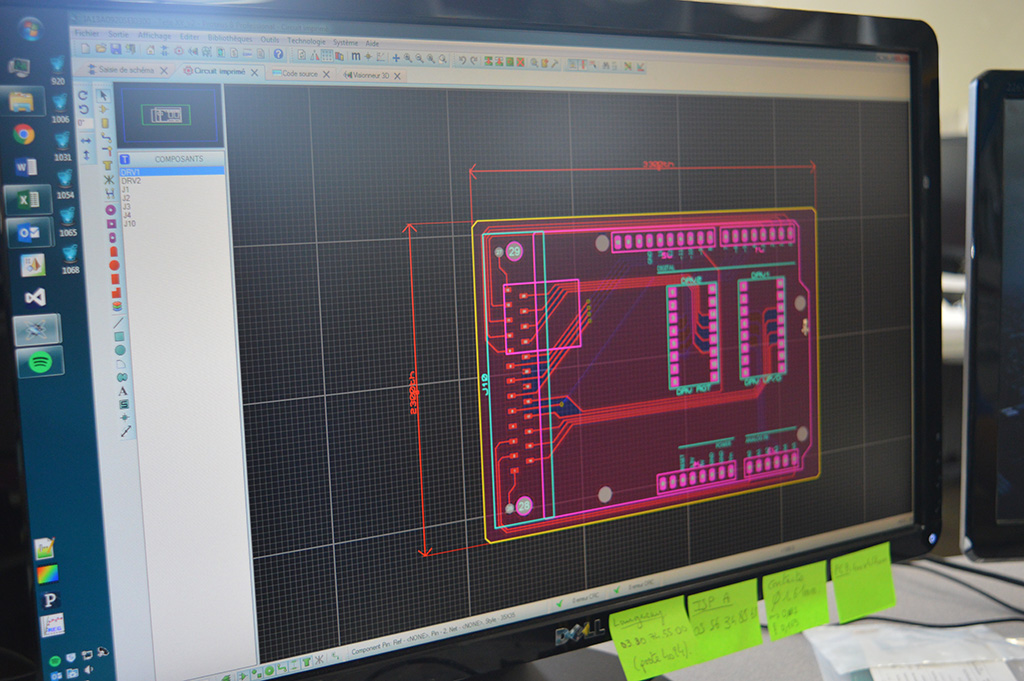1024x681 pixels.
Task: Select the padstack layers tool
Action: [x=117, y=306]
